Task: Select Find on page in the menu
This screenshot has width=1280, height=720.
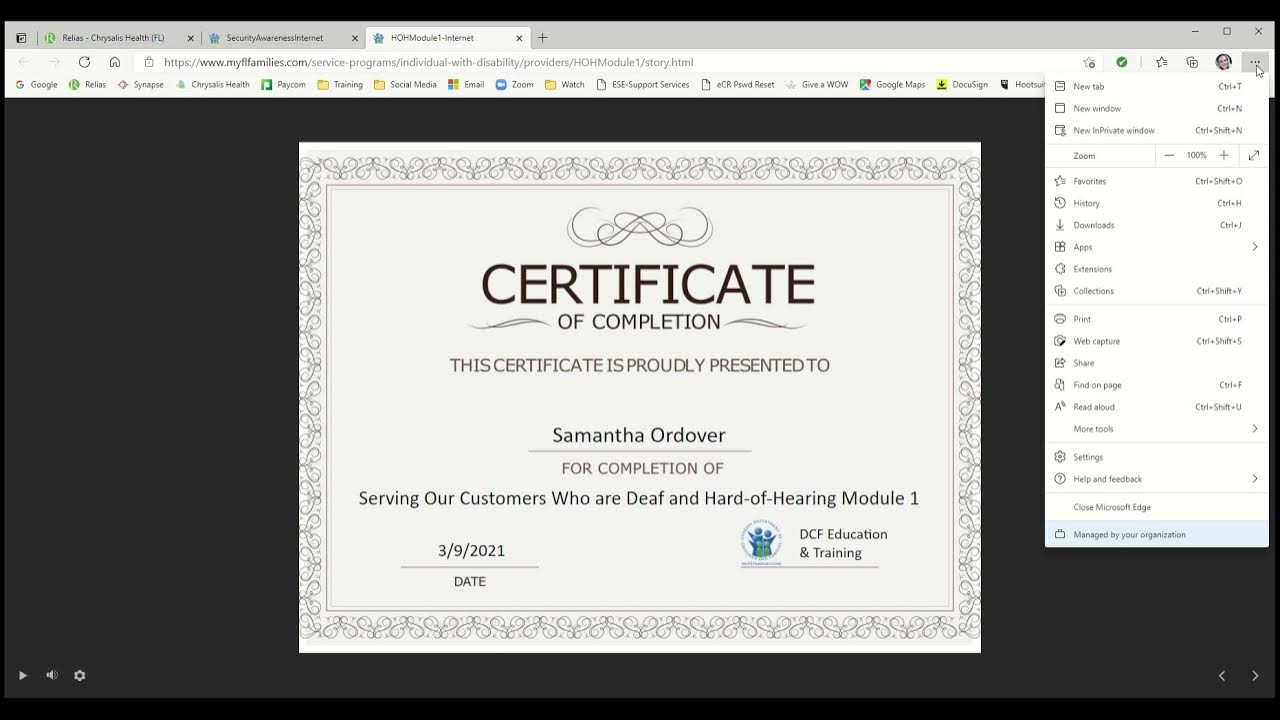Action: point(1157,386)
